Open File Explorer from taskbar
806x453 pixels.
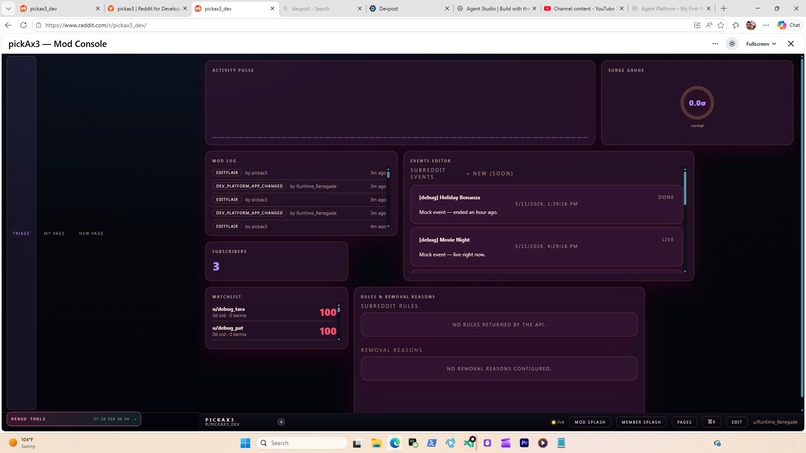(x=376, y=443)
